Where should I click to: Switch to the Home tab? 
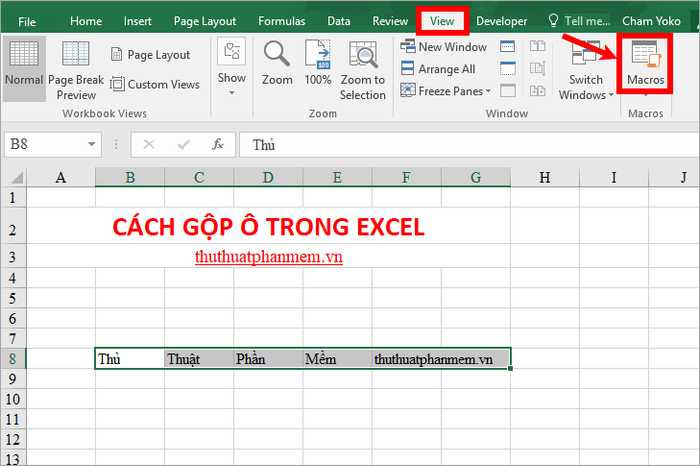(86, 21)
